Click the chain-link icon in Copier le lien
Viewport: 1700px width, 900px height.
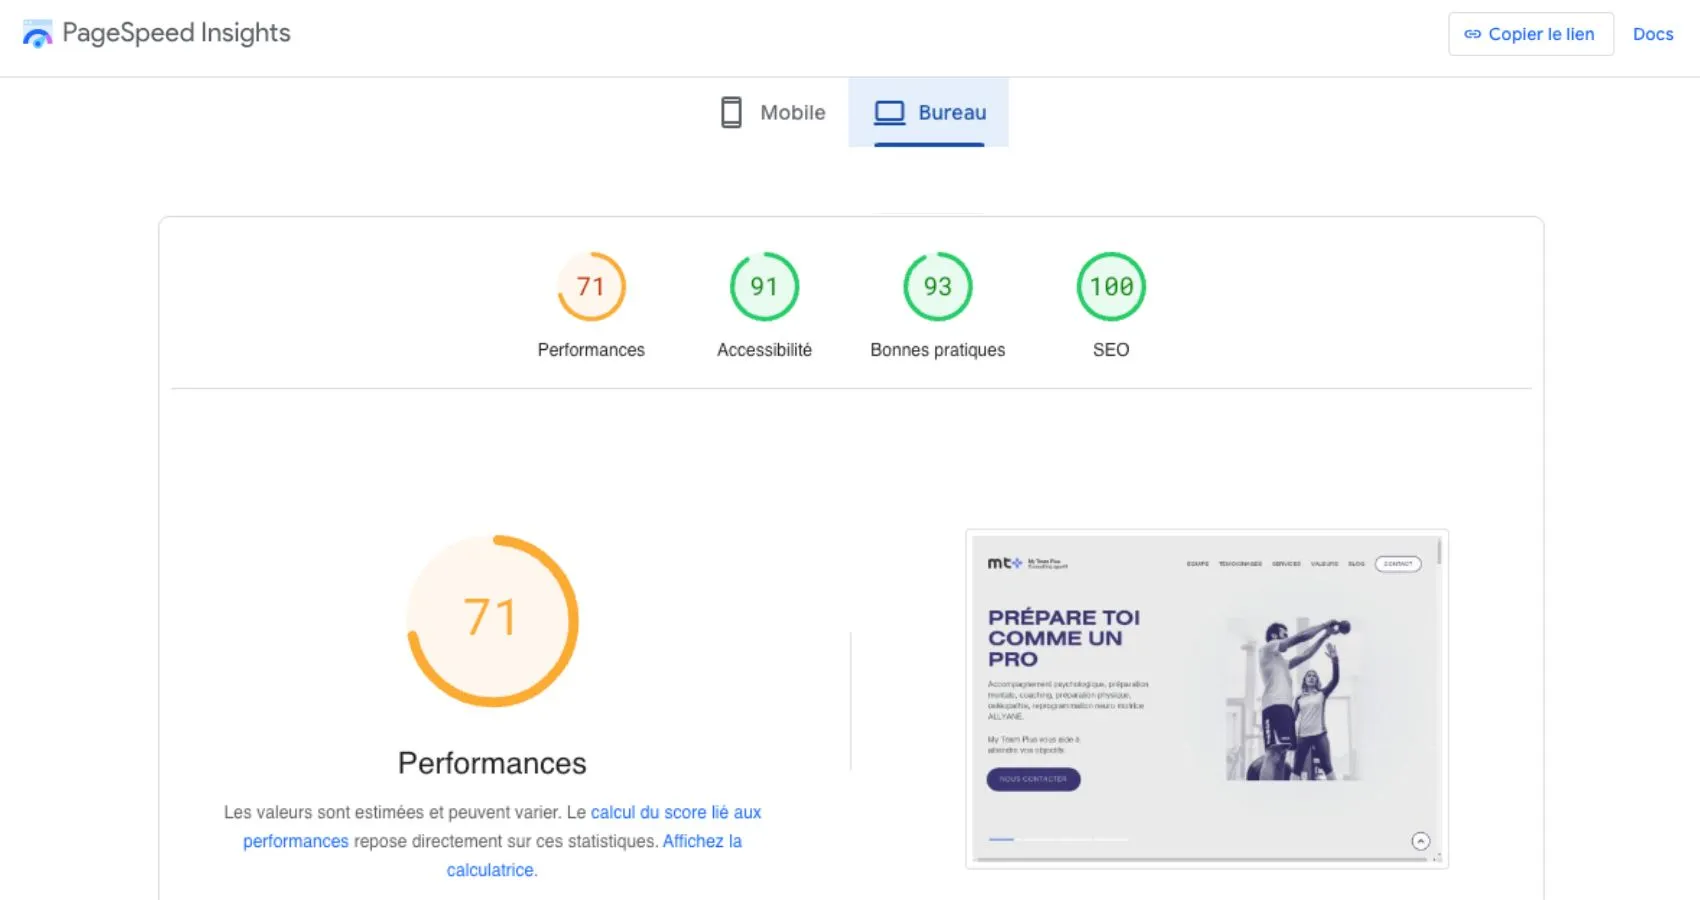coord(1472,33)
